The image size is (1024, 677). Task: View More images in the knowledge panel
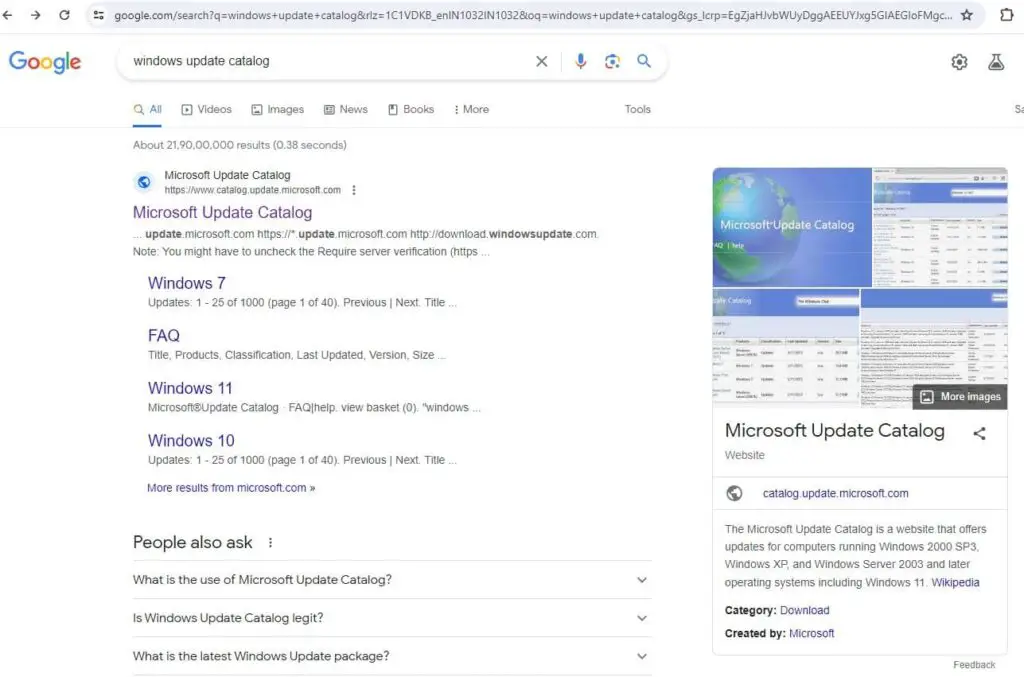pyautogui.click(x=959, y=396)
